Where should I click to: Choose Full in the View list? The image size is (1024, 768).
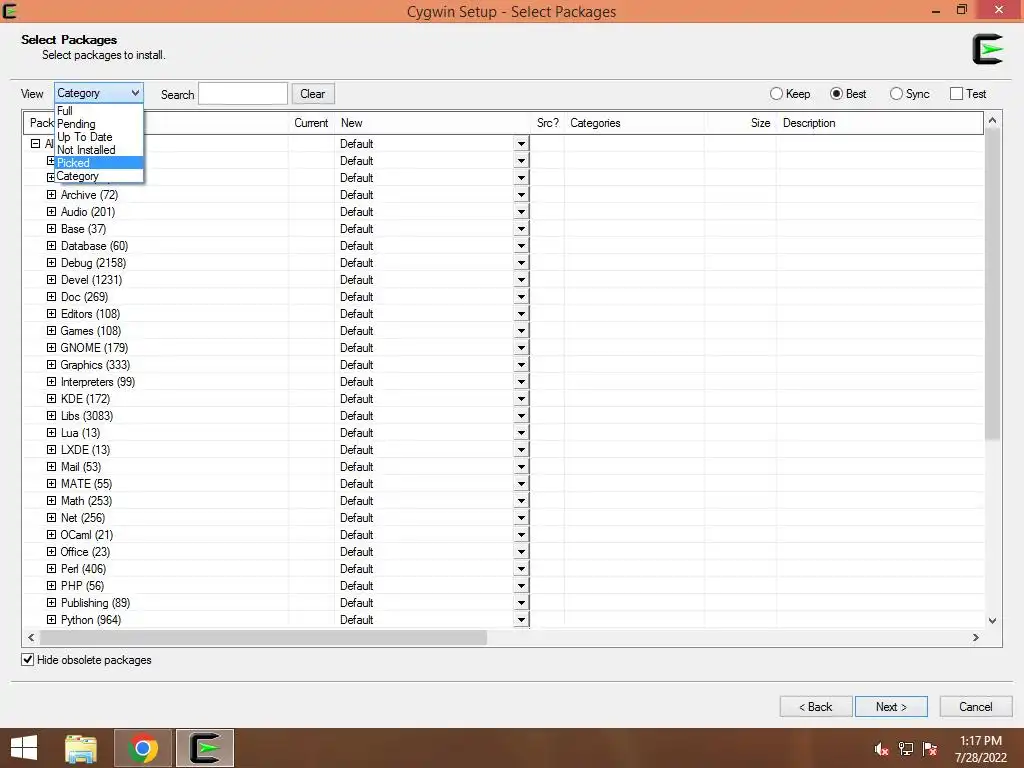(x=99, y=110)
